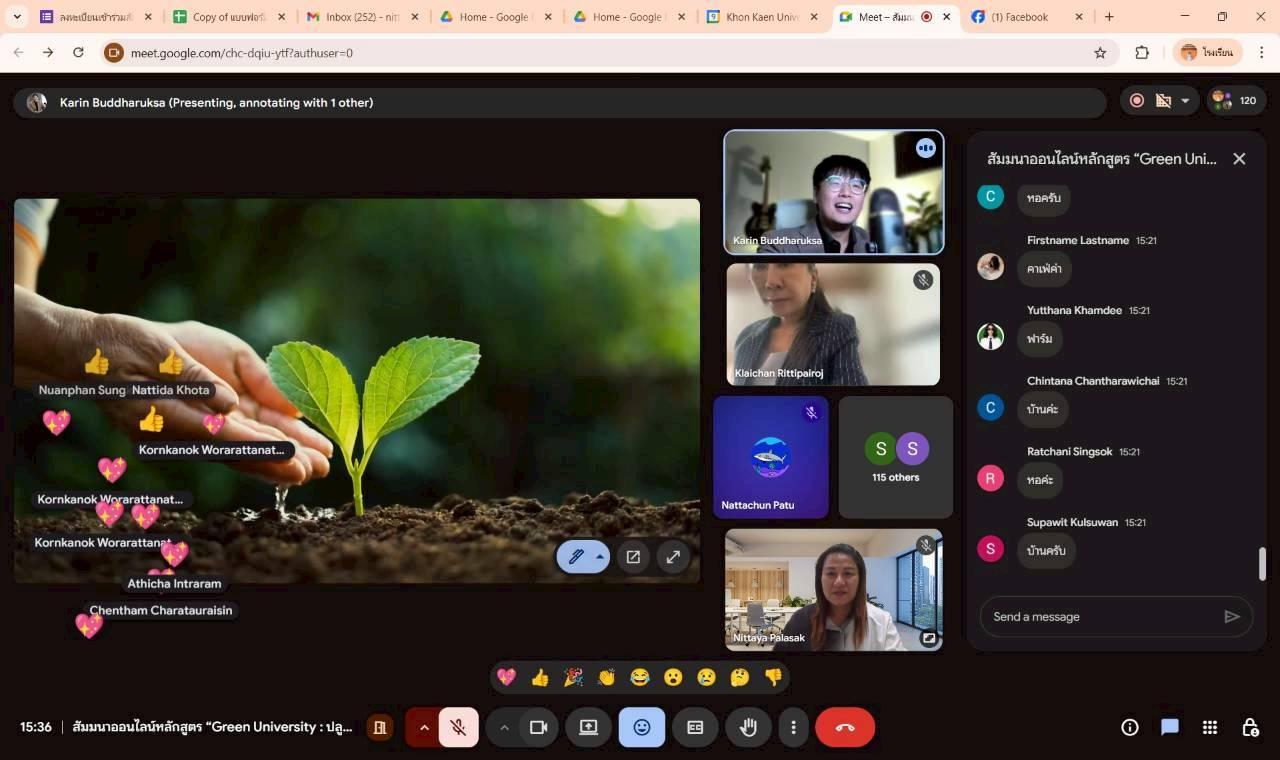The width and height of the screenshot is (1280, 760).
Task: Send the thumbs-down emoji reaction
Action: [773, 677]
